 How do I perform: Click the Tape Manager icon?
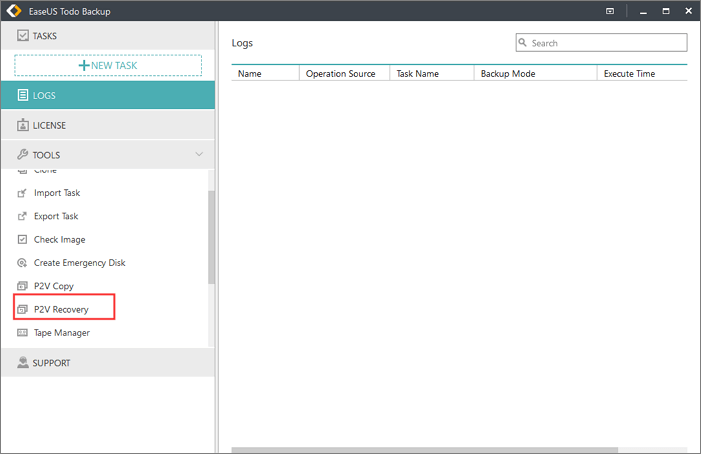[23, 333]
